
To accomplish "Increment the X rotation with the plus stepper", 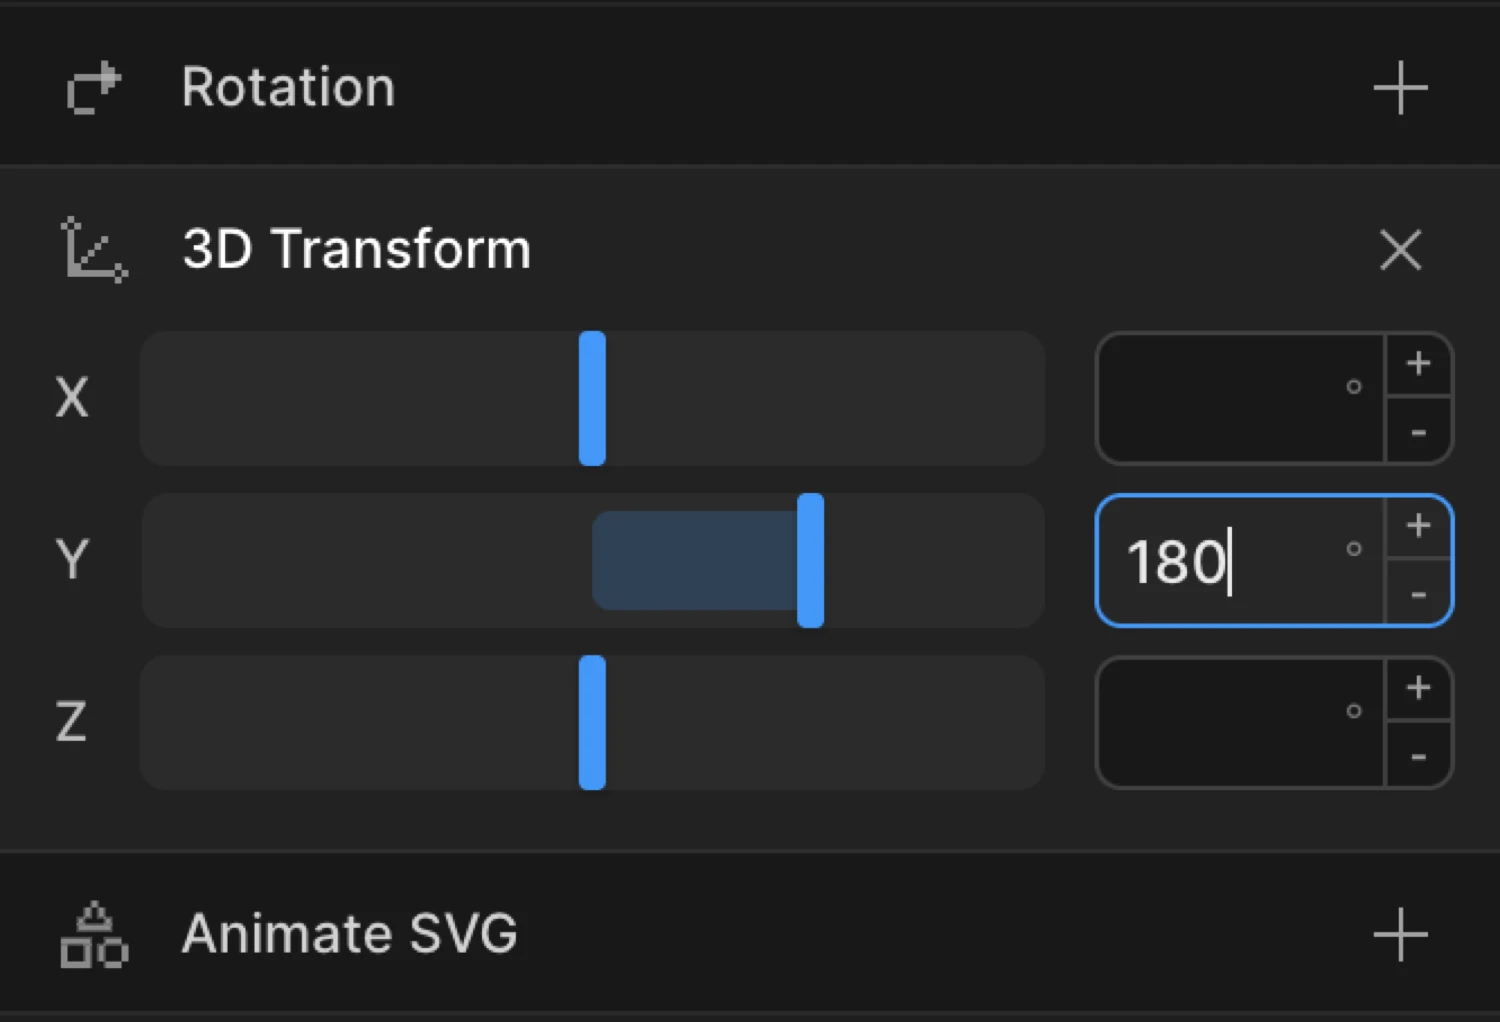I will [1418, 364].
